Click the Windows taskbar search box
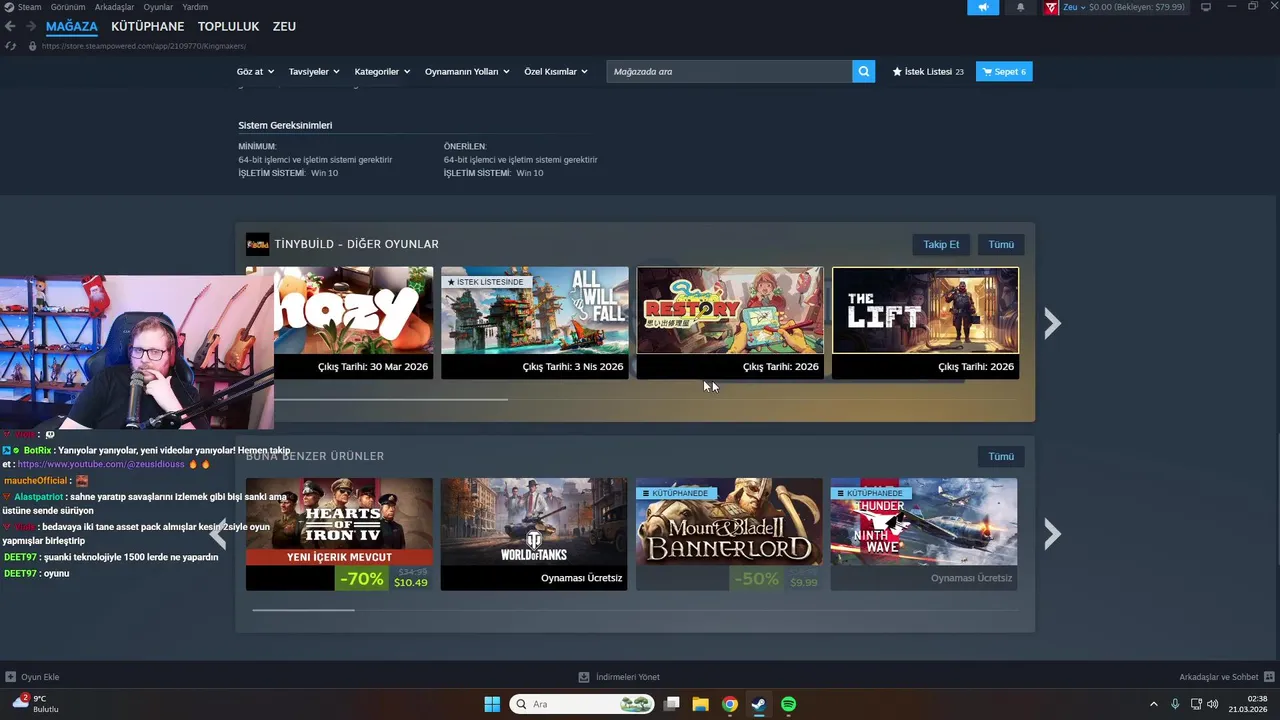 coord(583,704)
